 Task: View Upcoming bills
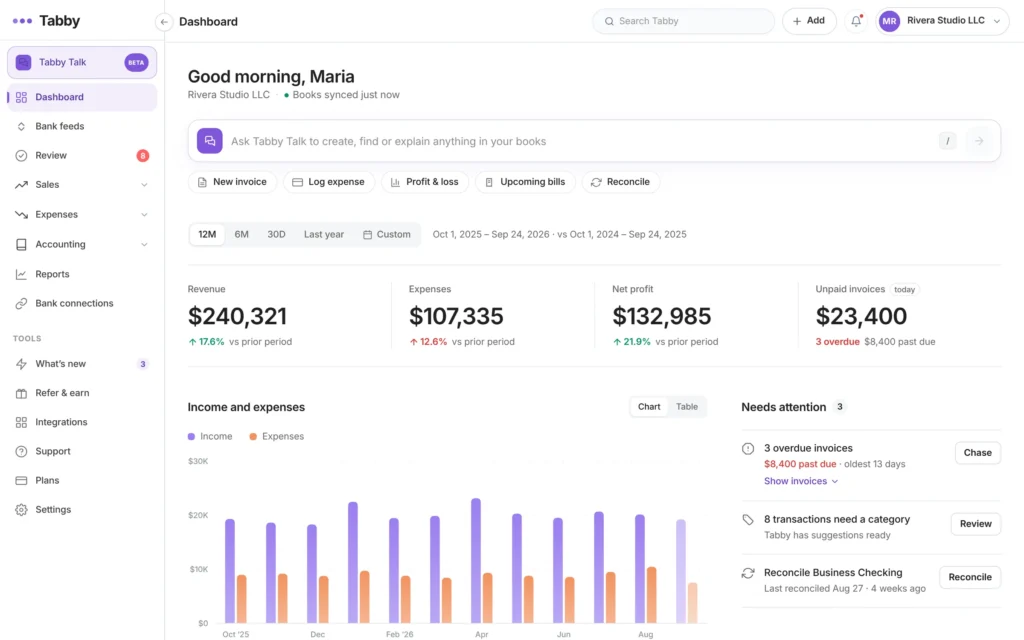coord(525,182)
